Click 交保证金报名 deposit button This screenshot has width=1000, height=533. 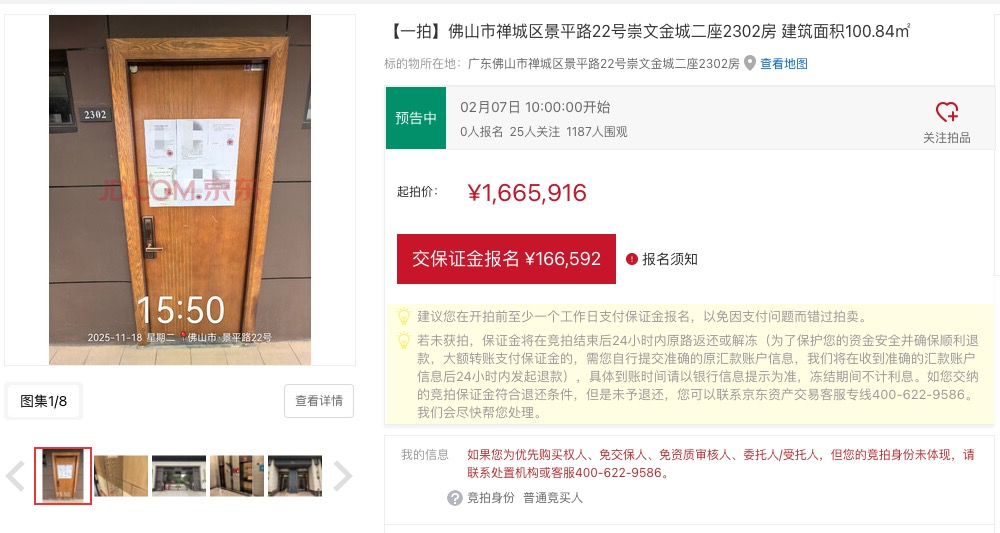[x=506, y=259]
